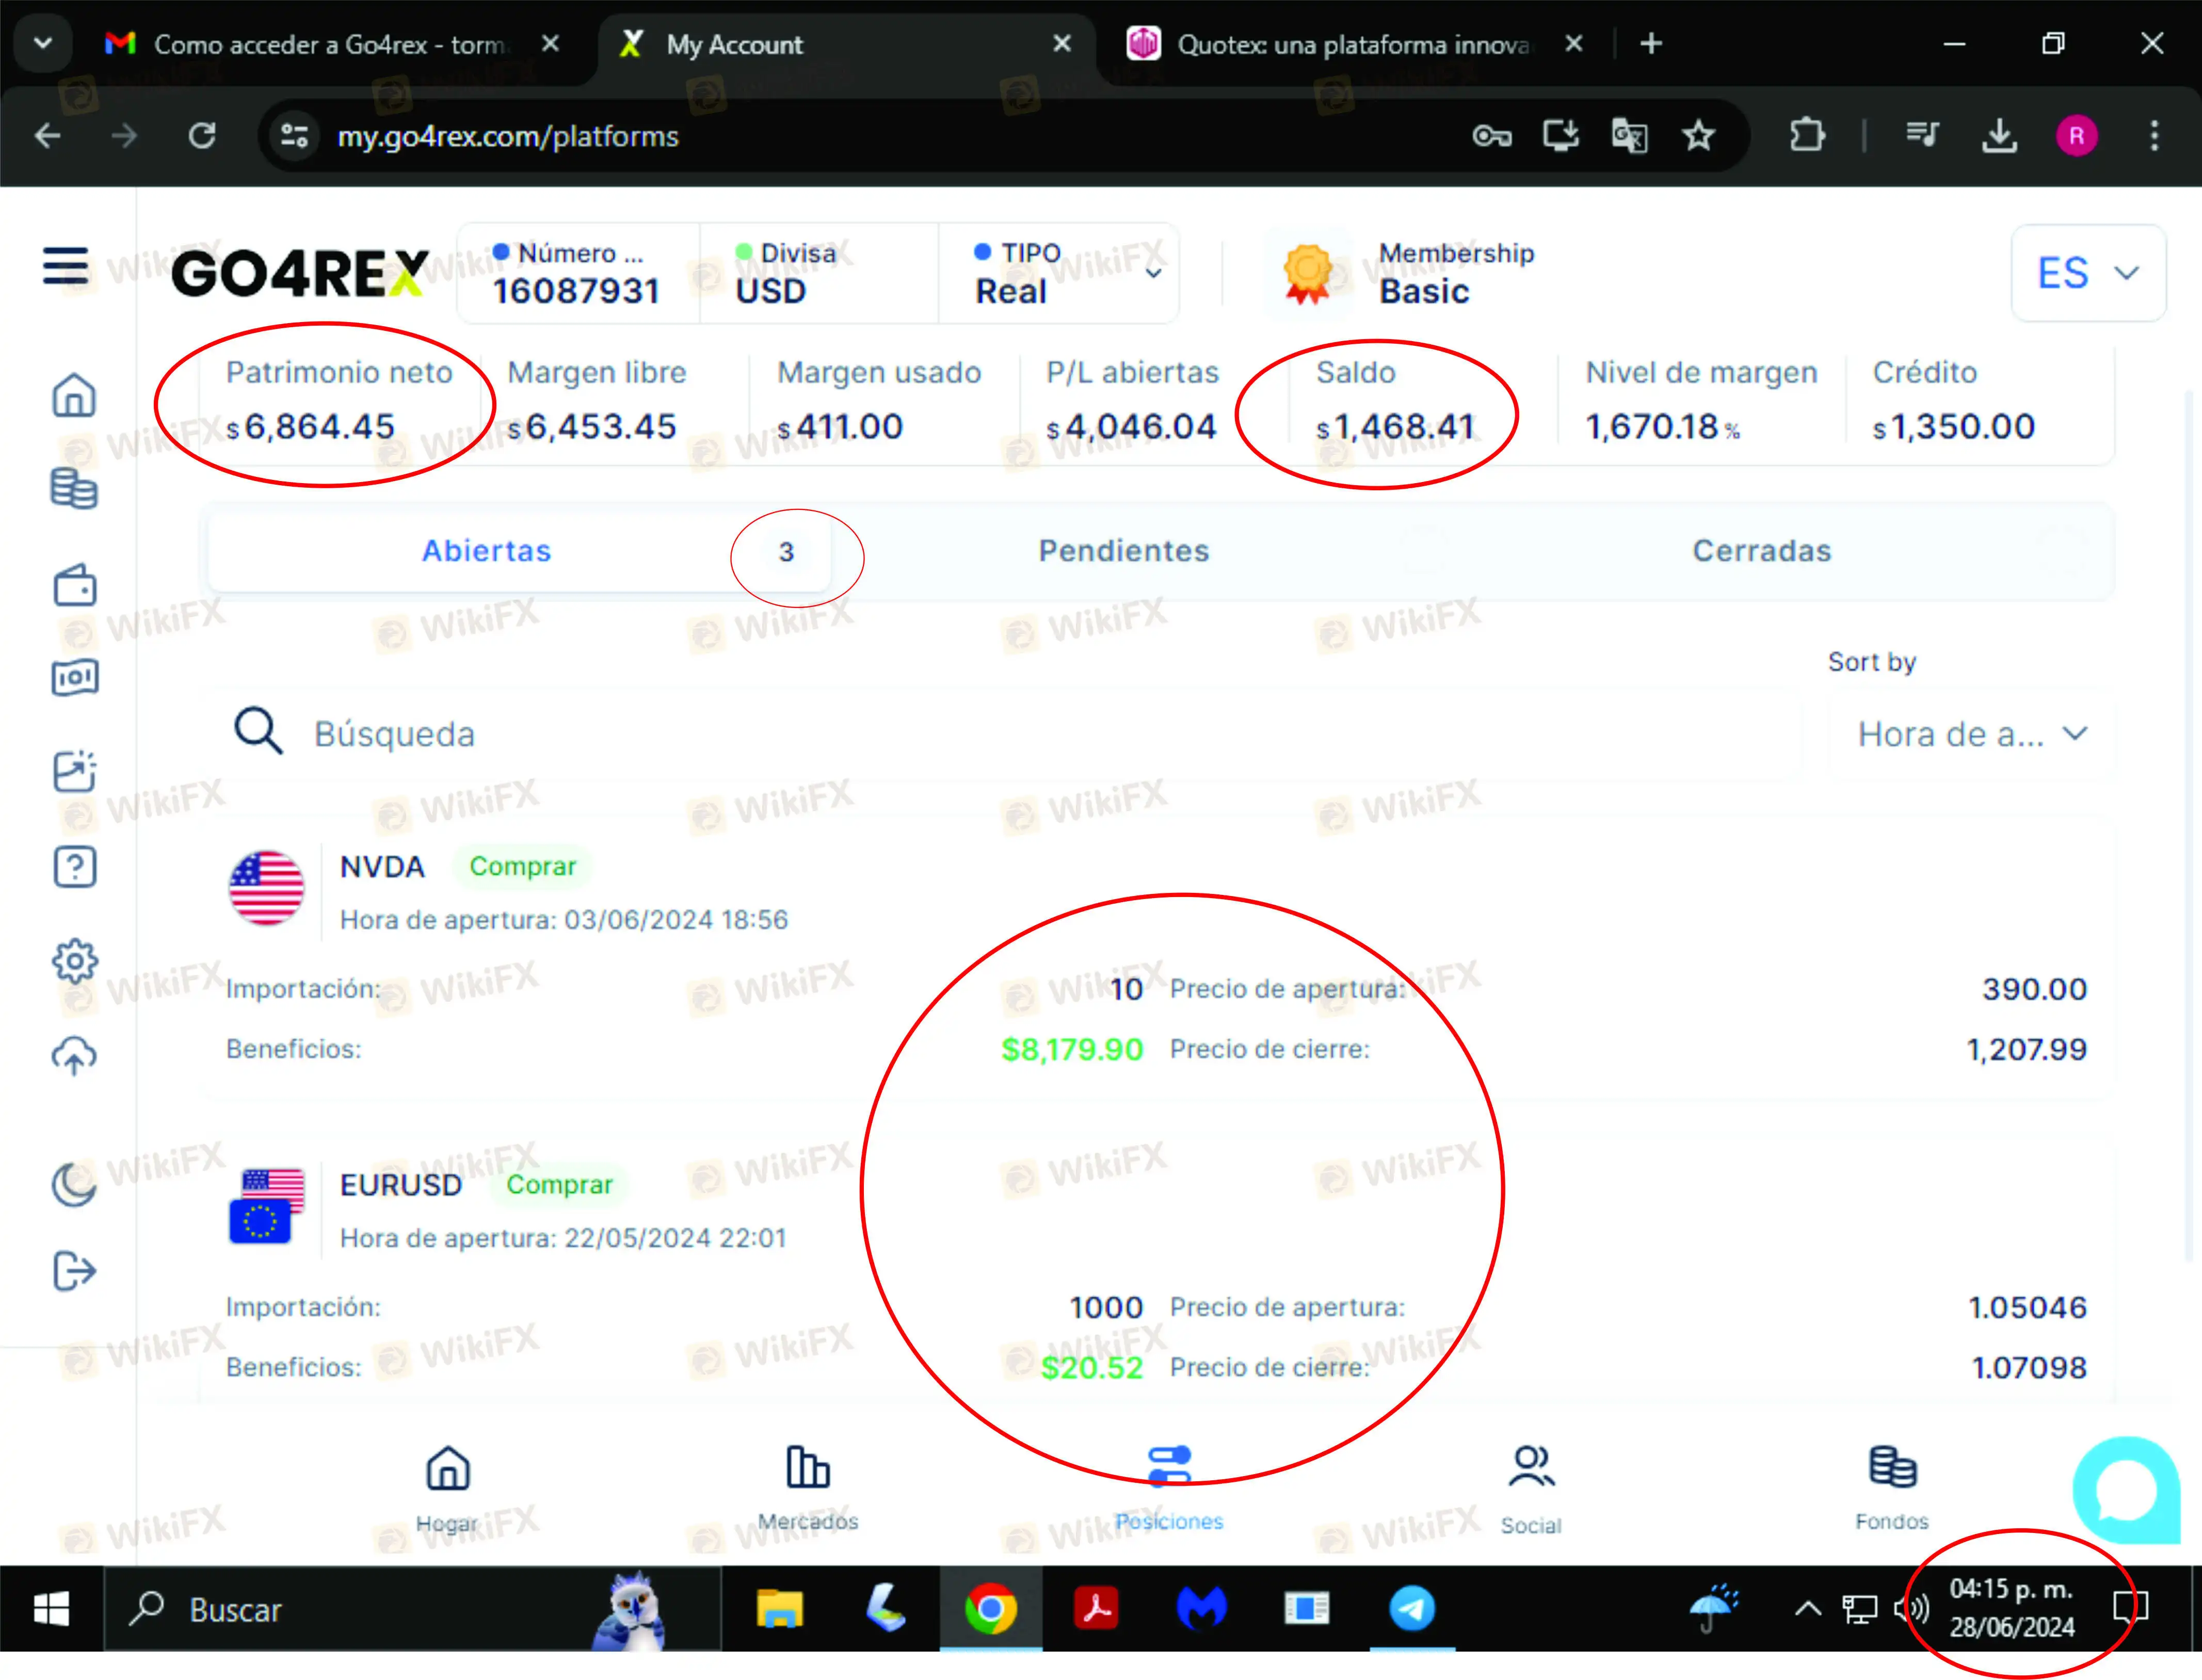Image resolution: width=2202 pixels, height=1680 pixels.
Task: Click the address bar URL my.go4rex.com/platforms
Action: coord(508,136)
